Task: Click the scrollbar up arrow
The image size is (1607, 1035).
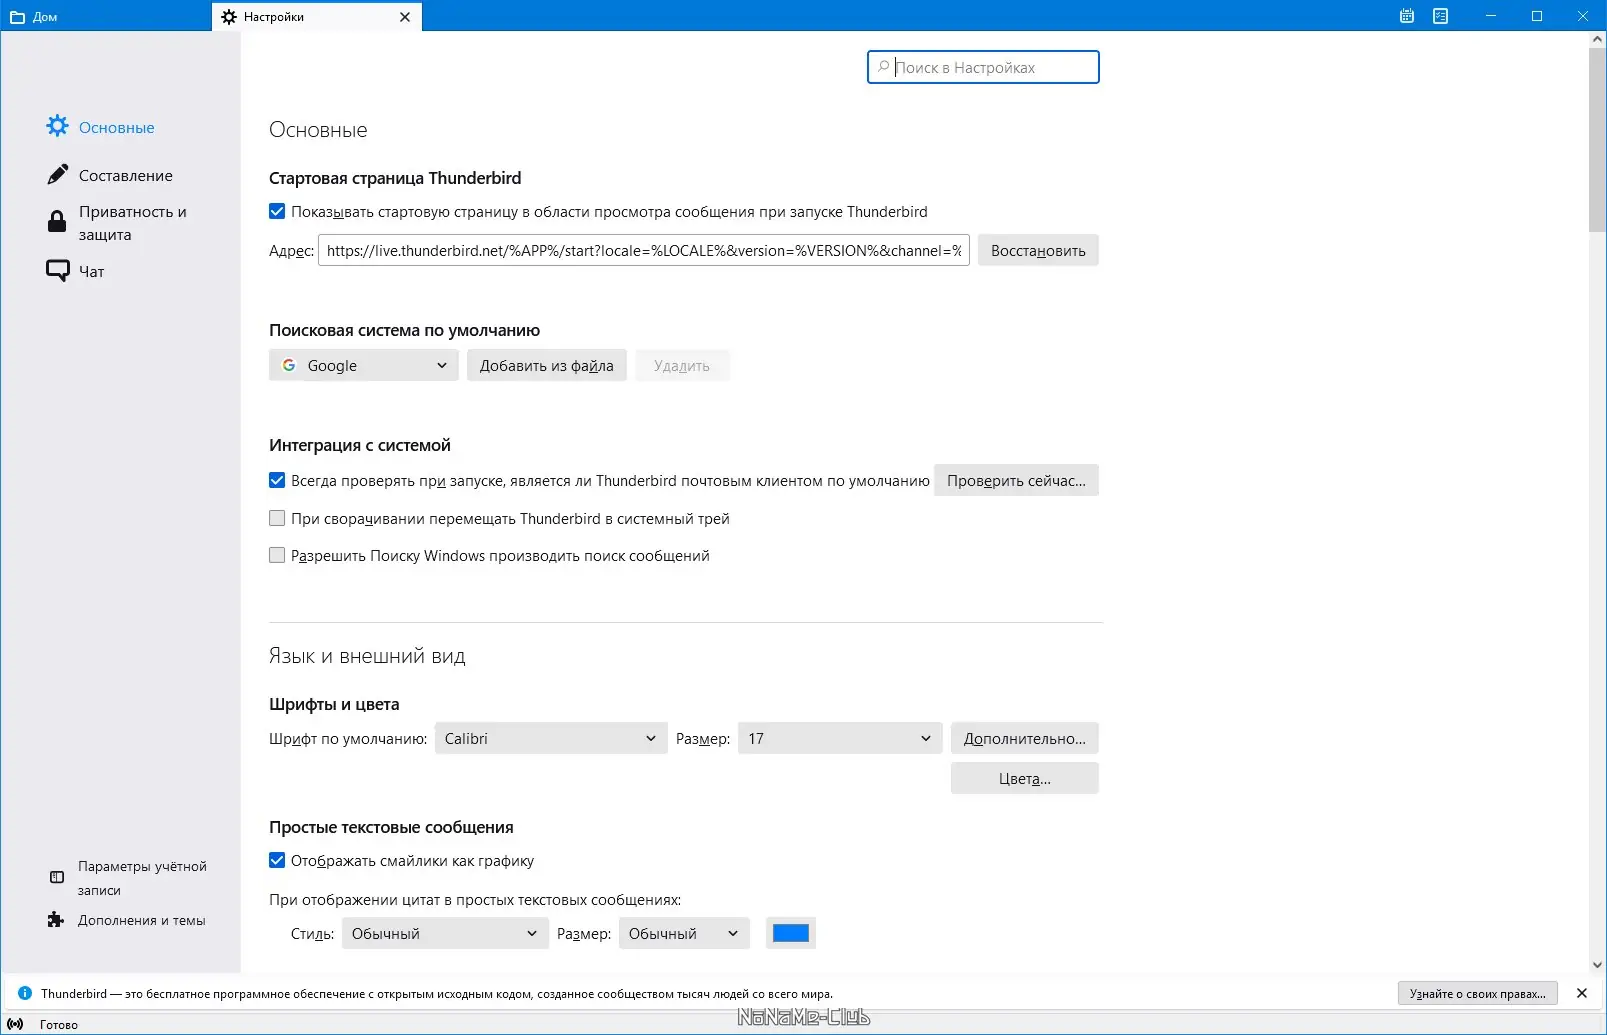Action: [x=1597, y=40]
